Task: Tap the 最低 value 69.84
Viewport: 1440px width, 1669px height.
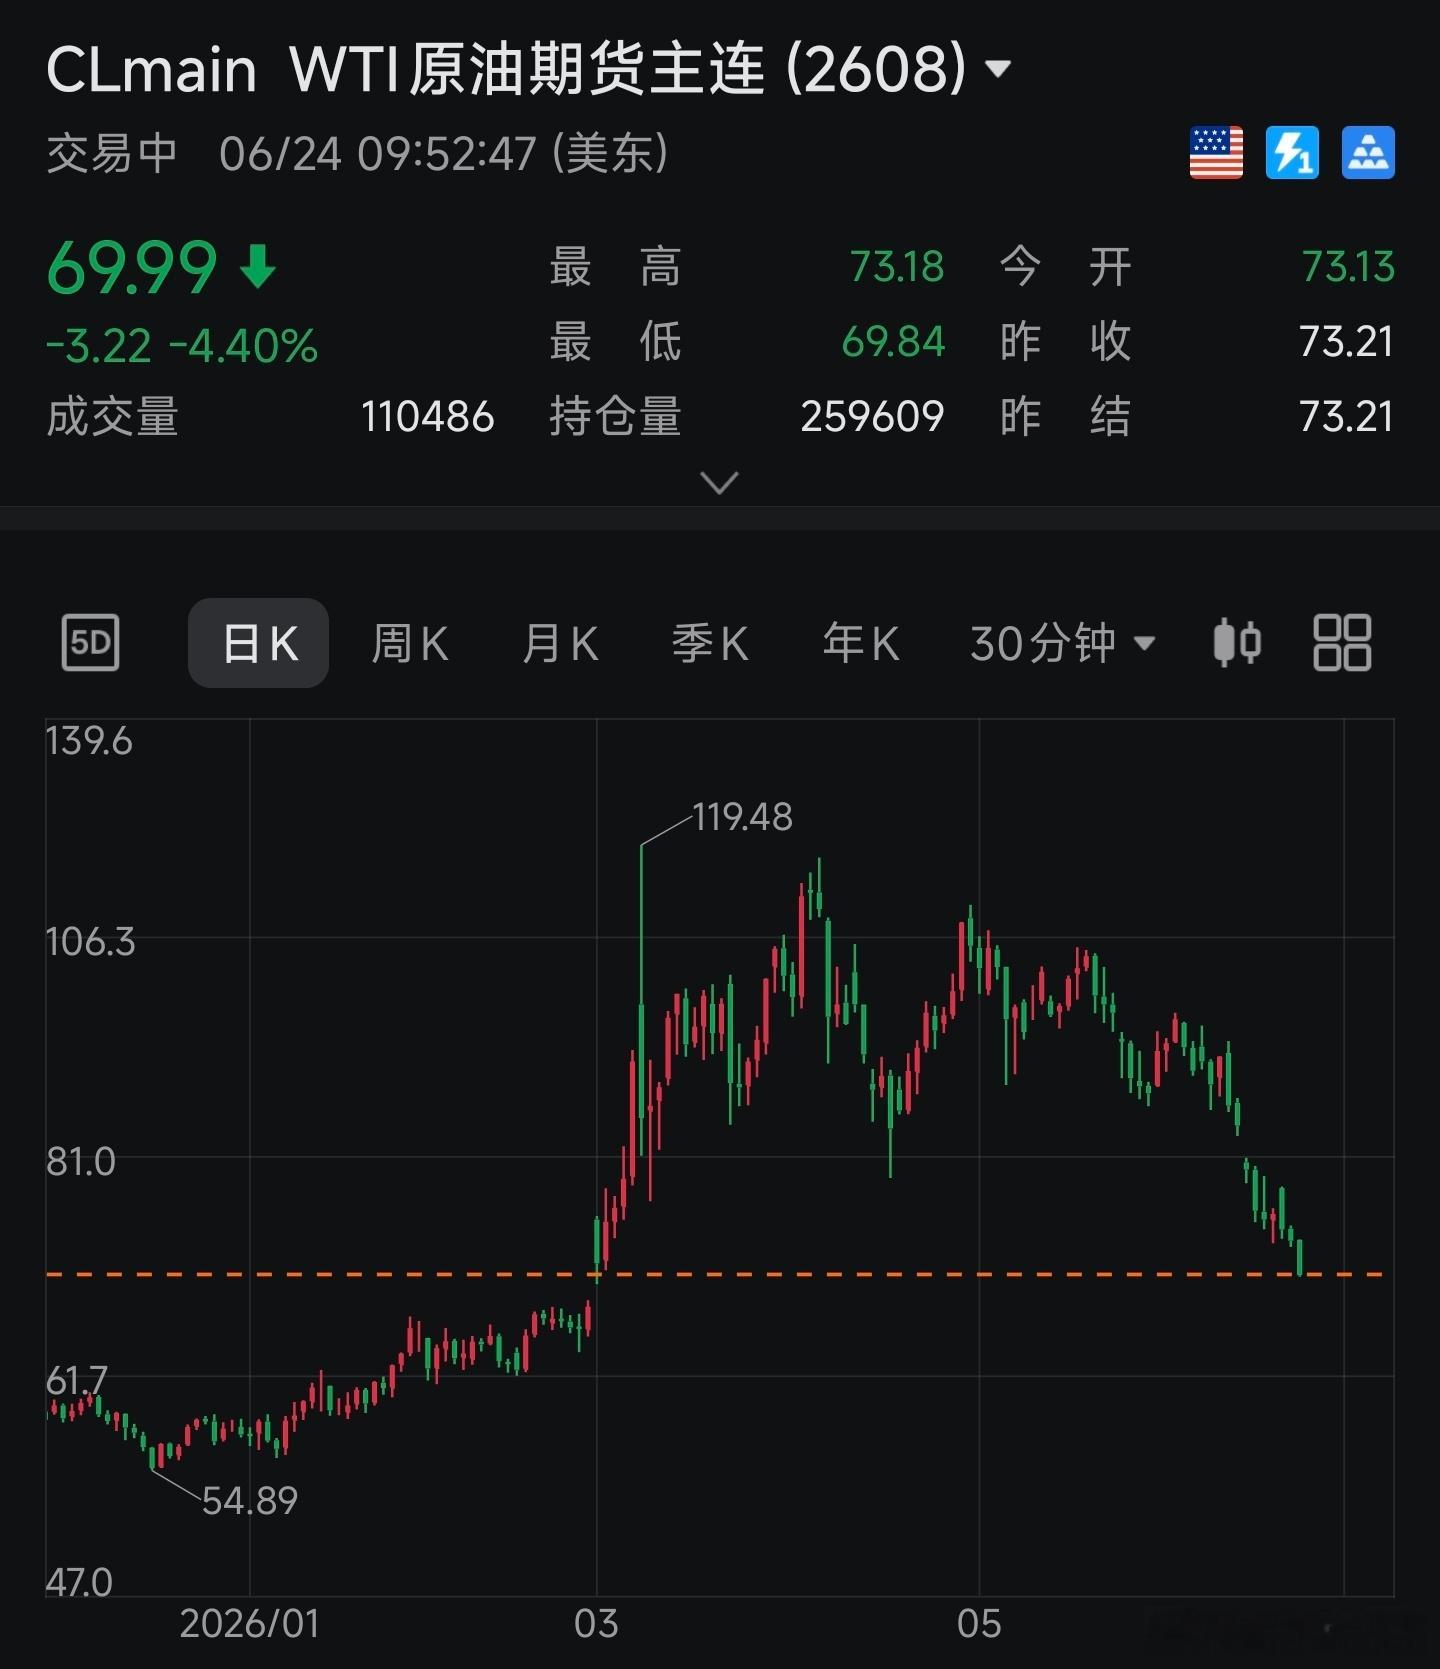Action: tap(893, 342)
